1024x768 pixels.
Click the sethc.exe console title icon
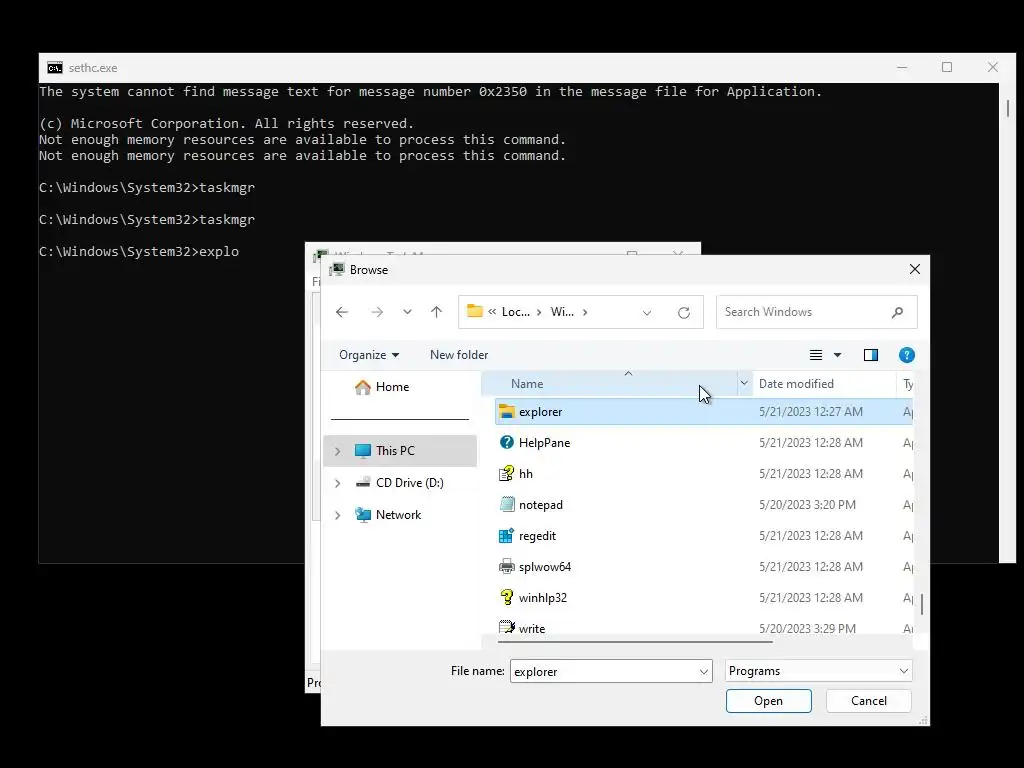(x=55, y=68)
